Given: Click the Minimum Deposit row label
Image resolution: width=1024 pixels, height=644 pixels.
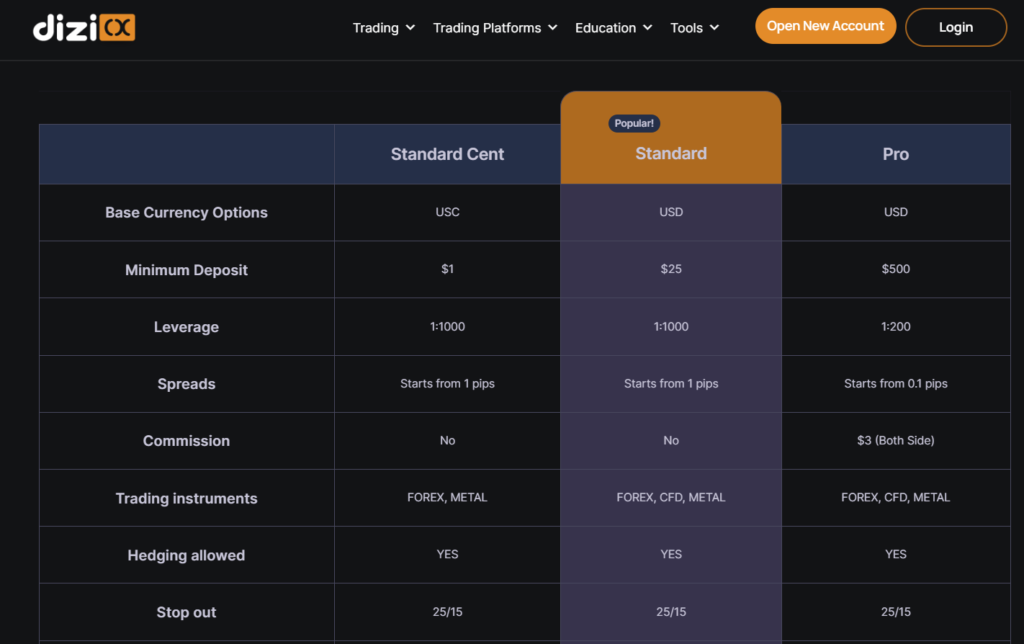Looking at the screenshot, I should (186, 270).
